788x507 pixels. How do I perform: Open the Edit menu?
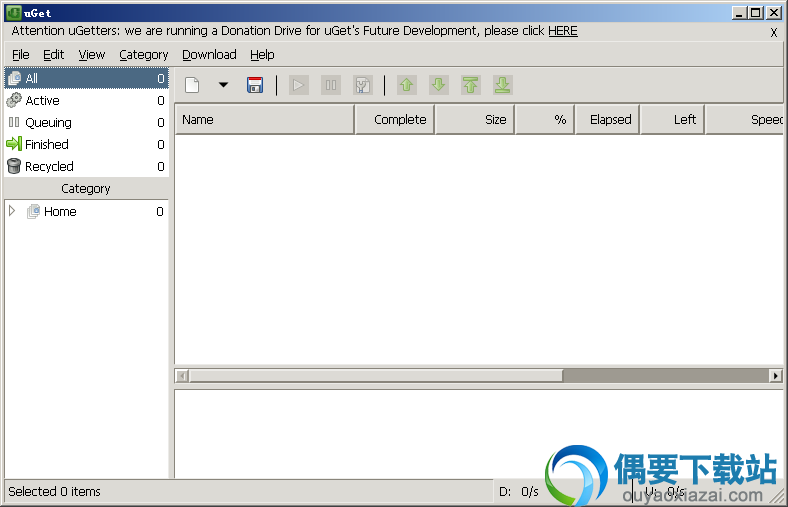[x=53, y=55]
